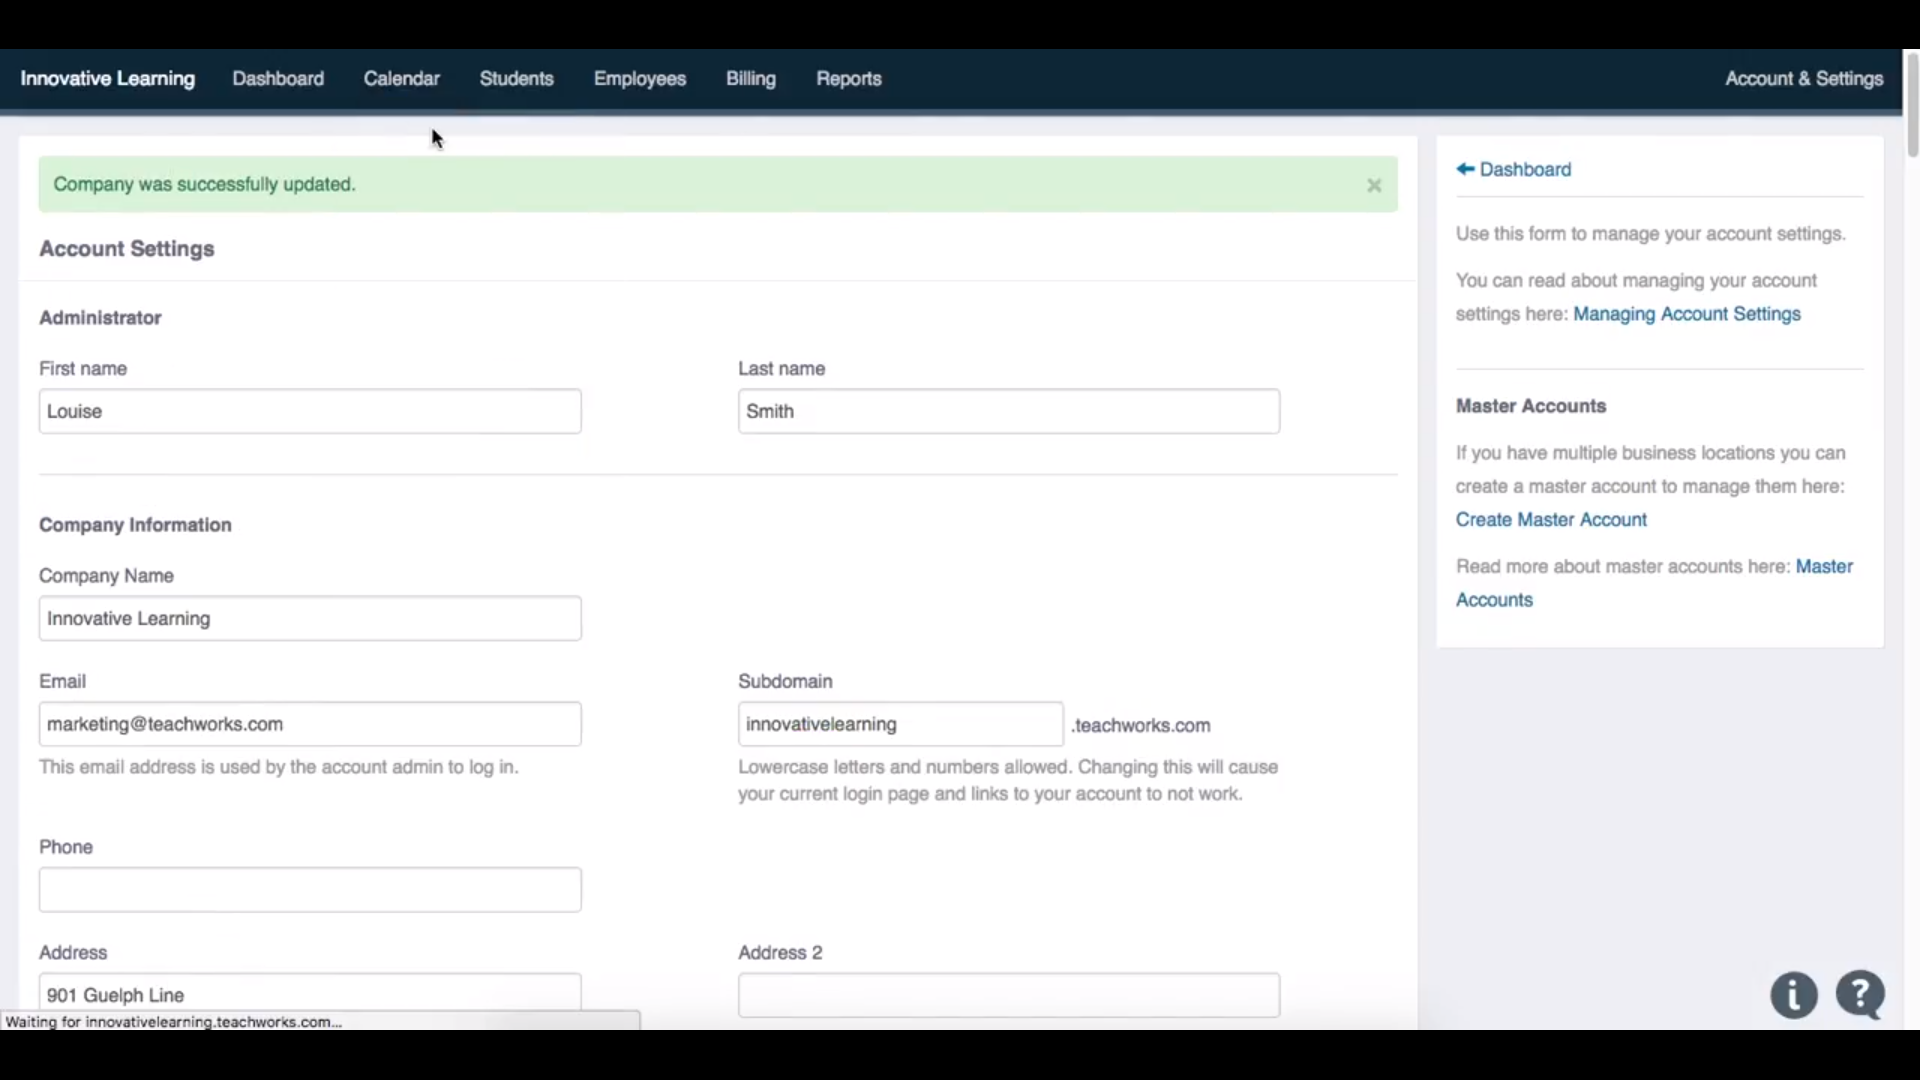This screenshot has height=1080, width=1920.
Task: Dismiss the success alert with X
Action: (x=1374, y=185)
